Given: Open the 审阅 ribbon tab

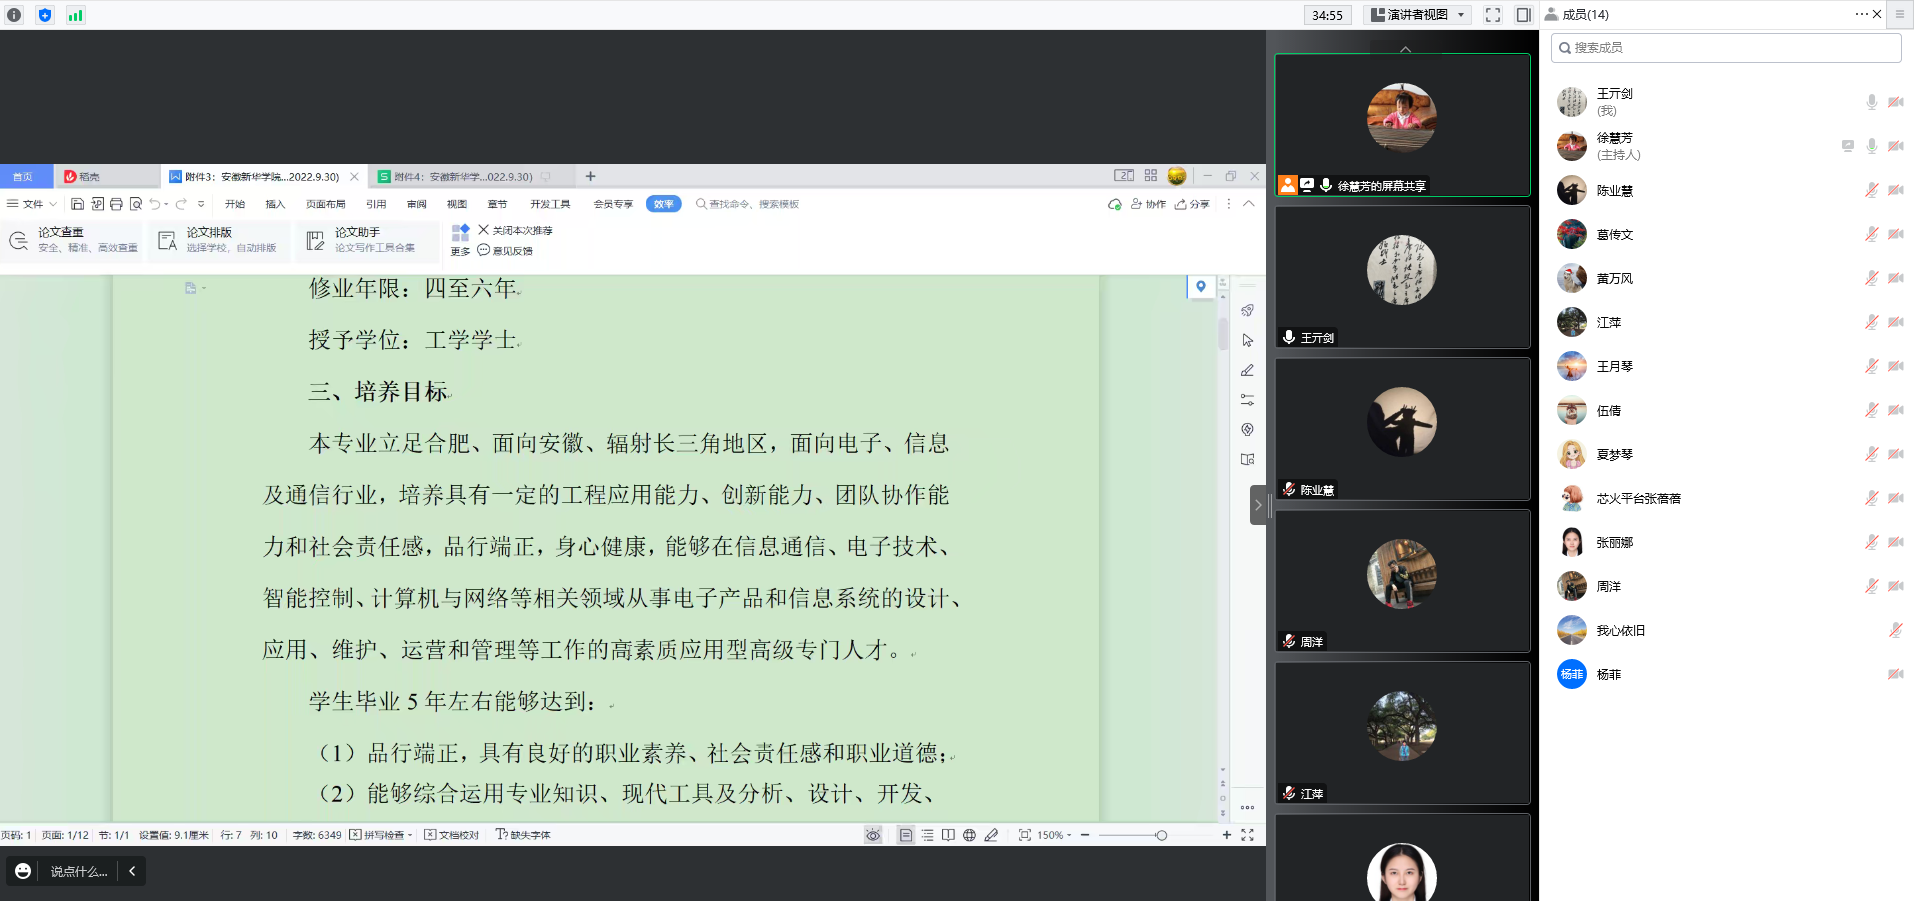Looking at the screenshot, I should coord(416,204).
